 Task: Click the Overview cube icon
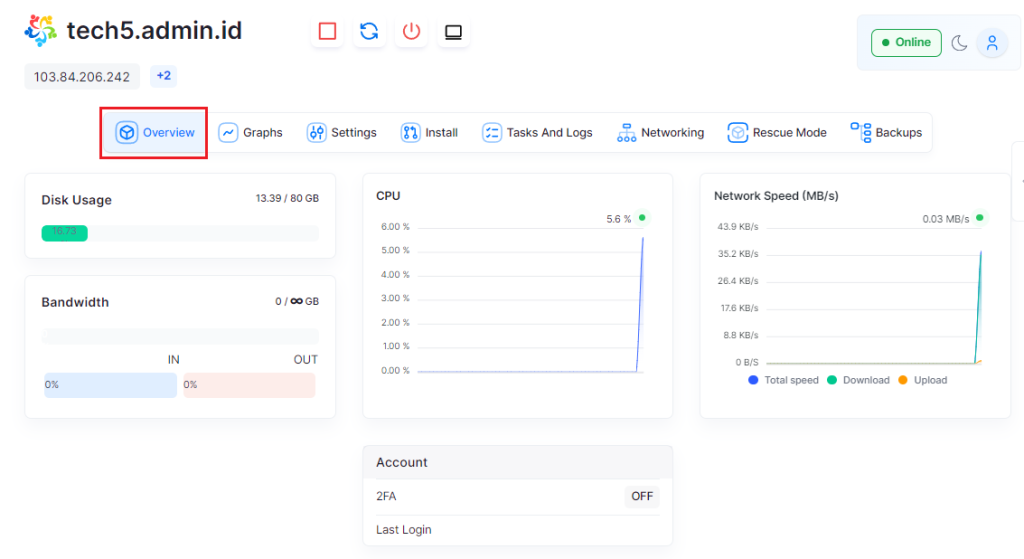(x=127, y=133)
